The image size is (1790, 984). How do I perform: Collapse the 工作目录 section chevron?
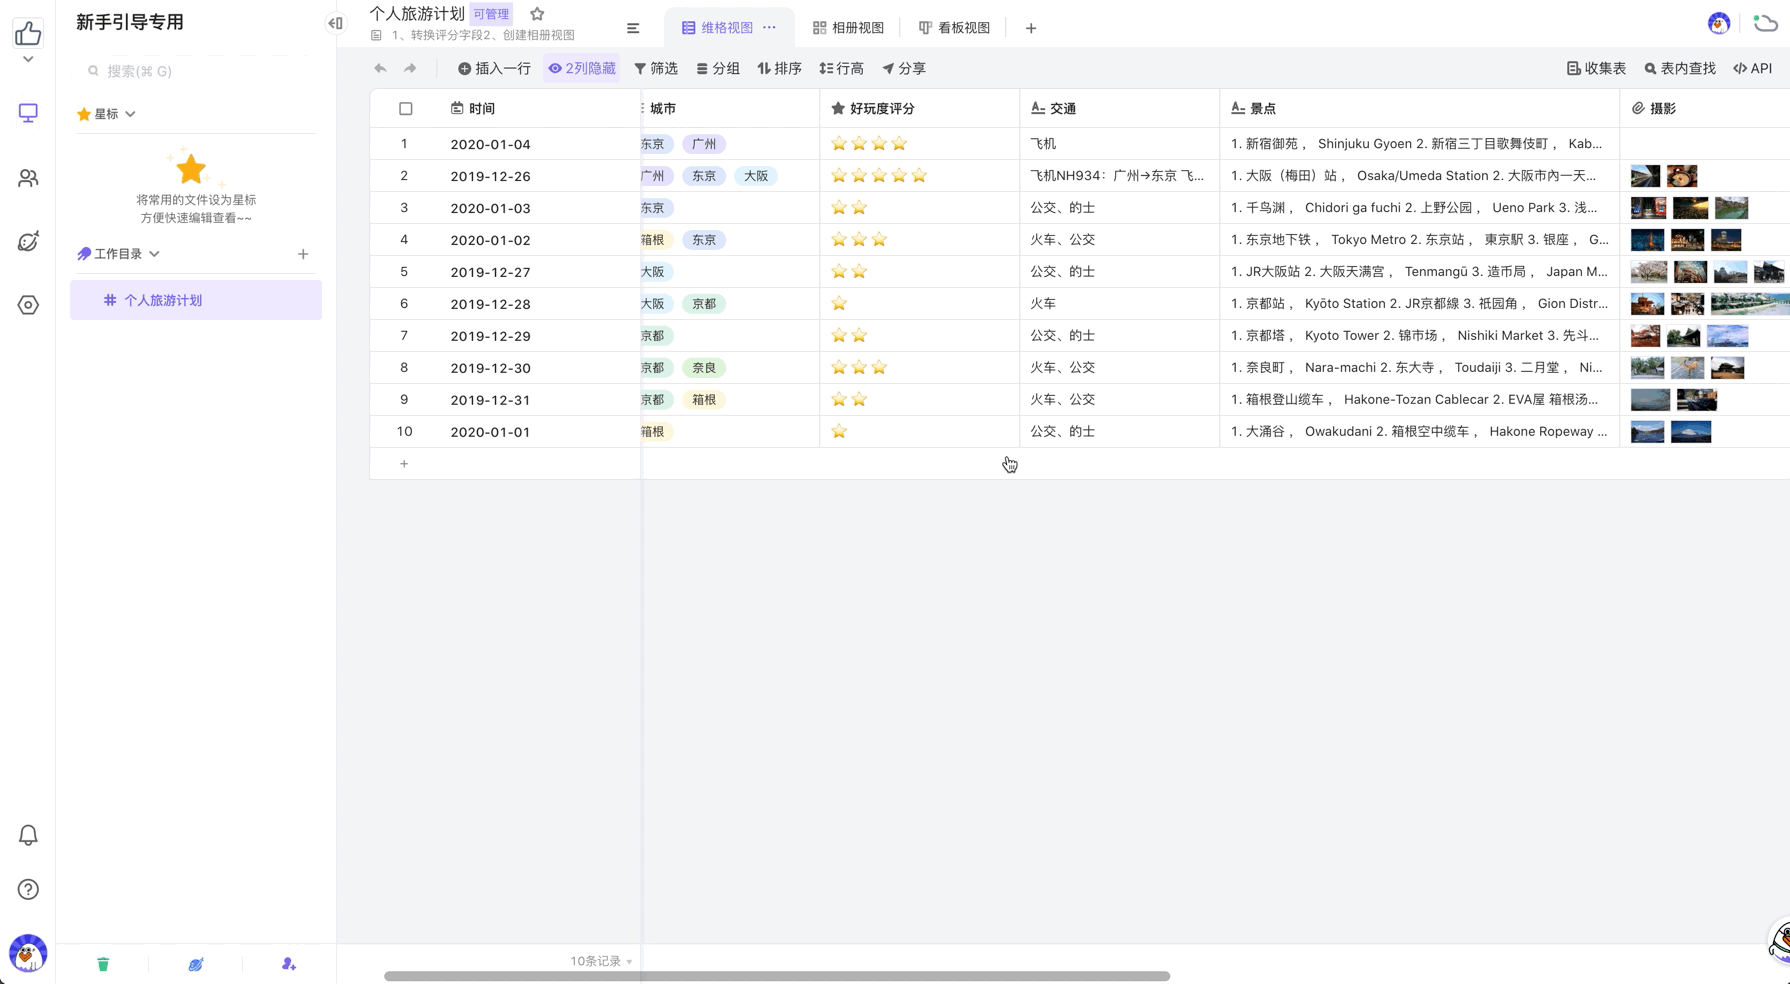(x=155, y=254)
